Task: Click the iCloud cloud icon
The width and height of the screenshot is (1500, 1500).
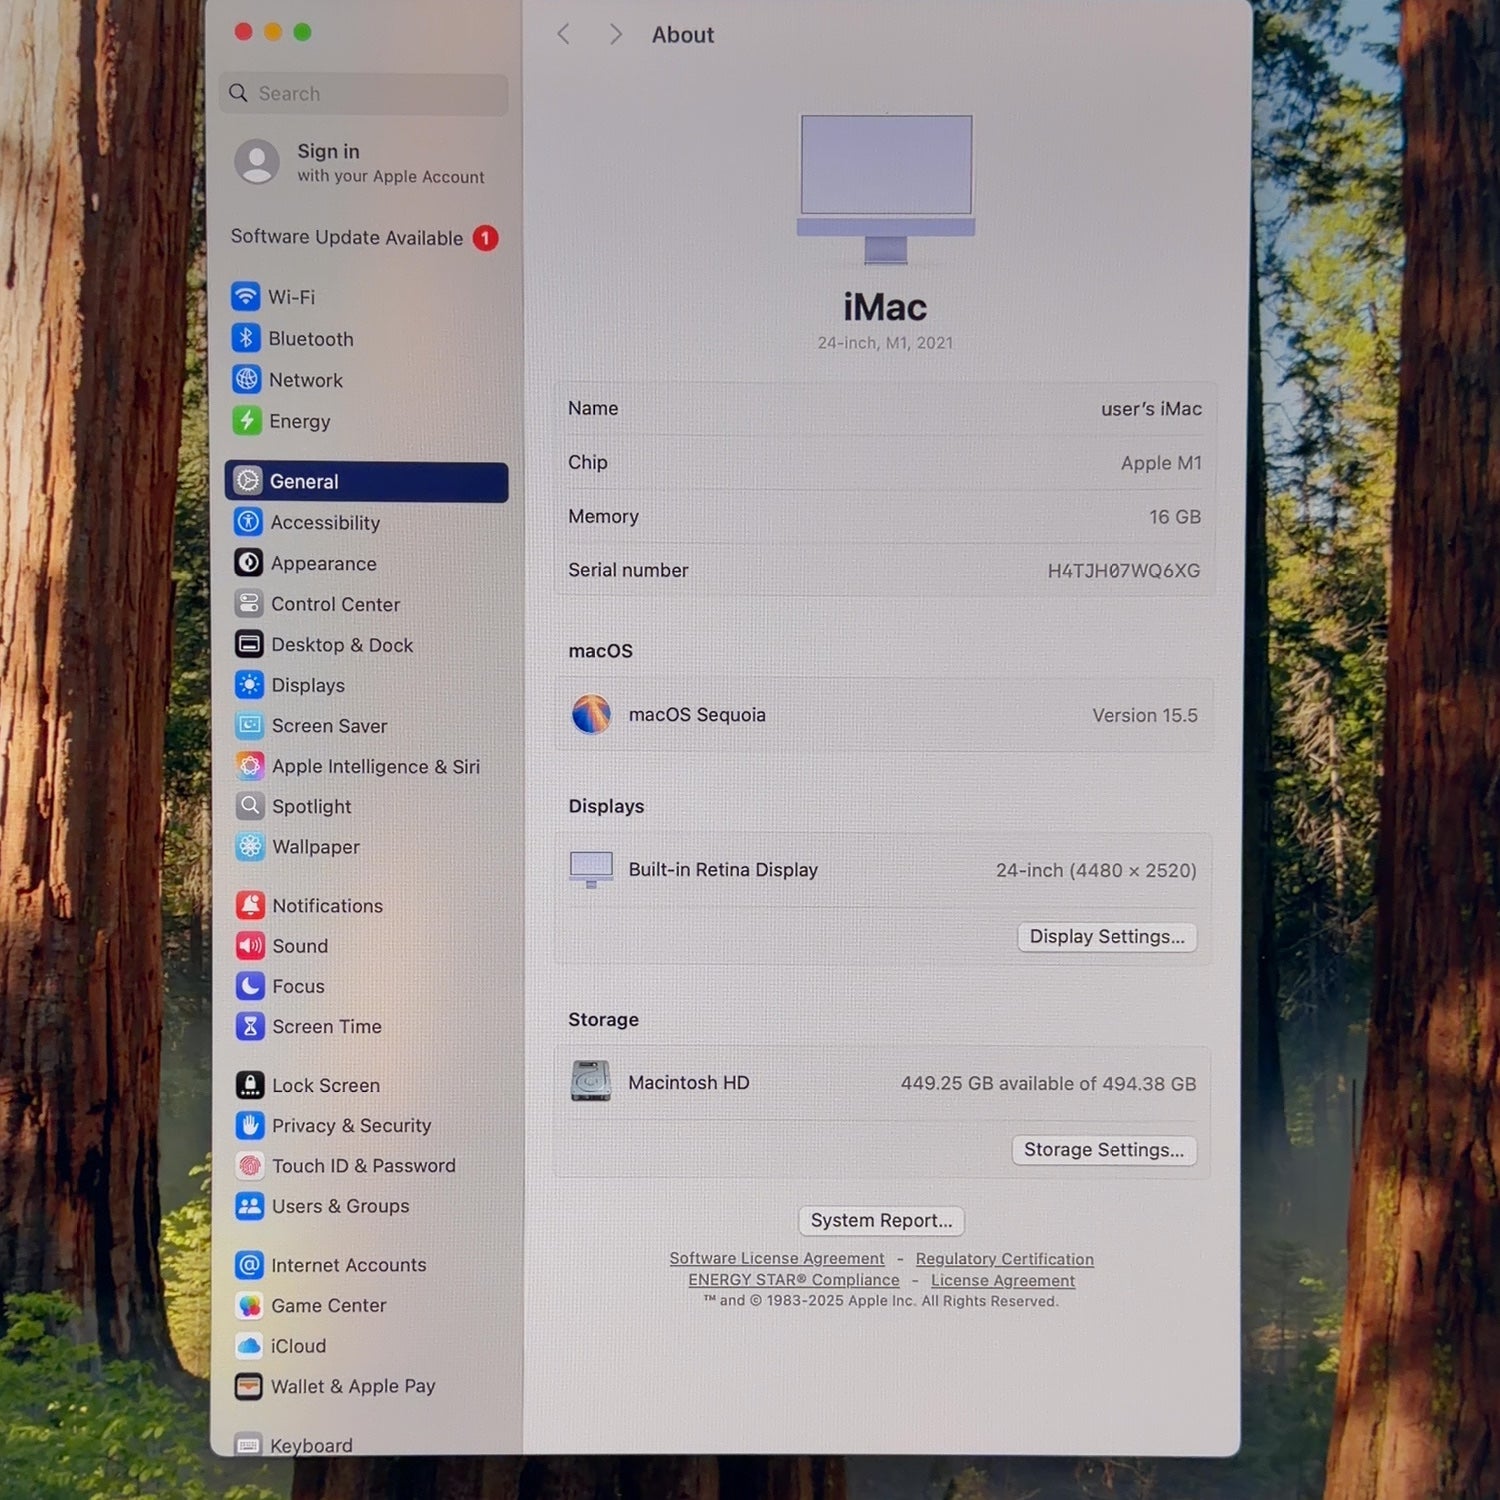Action: click(x=249, y=1346)
